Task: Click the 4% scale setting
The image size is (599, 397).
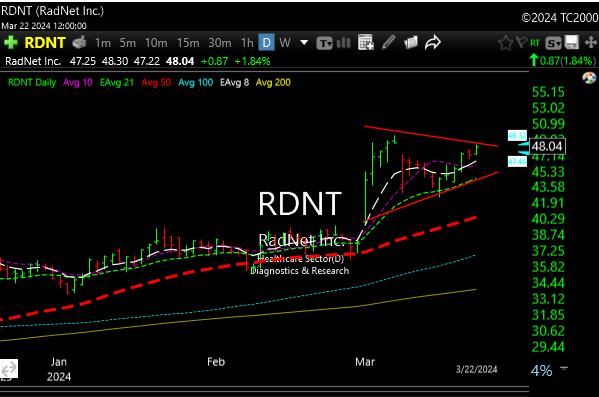Action: [541, 371]
